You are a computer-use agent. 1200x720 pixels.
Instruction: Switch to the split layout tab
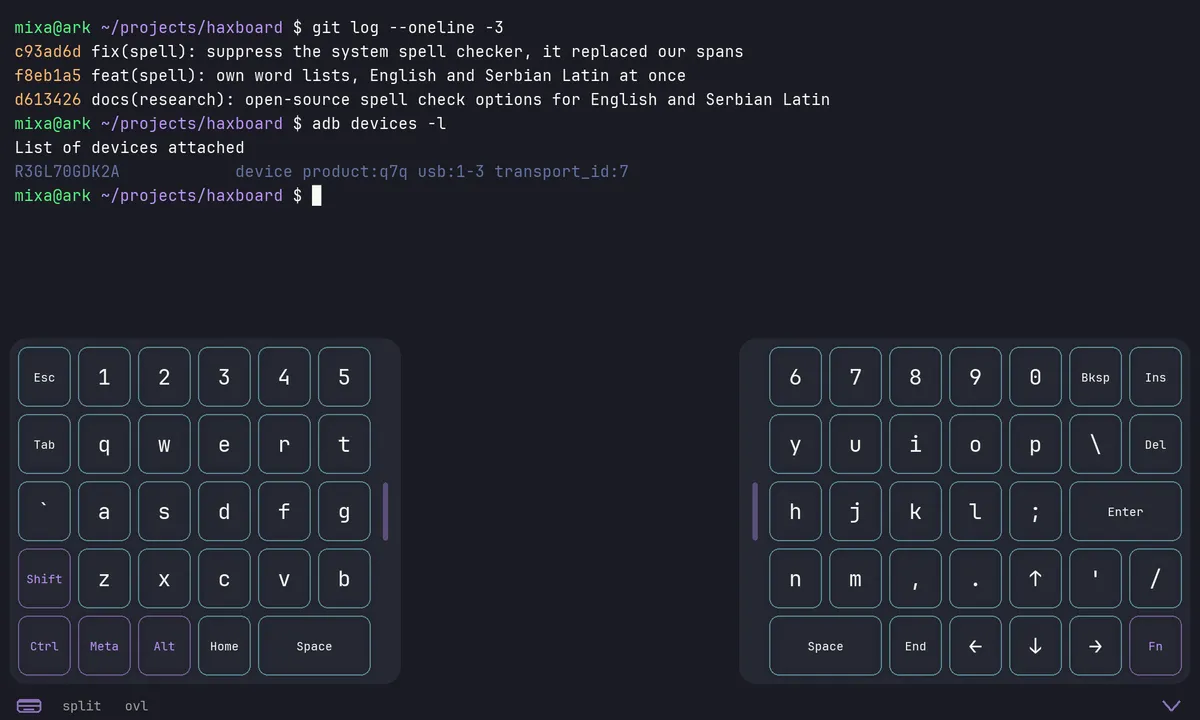tap(82, 706)
